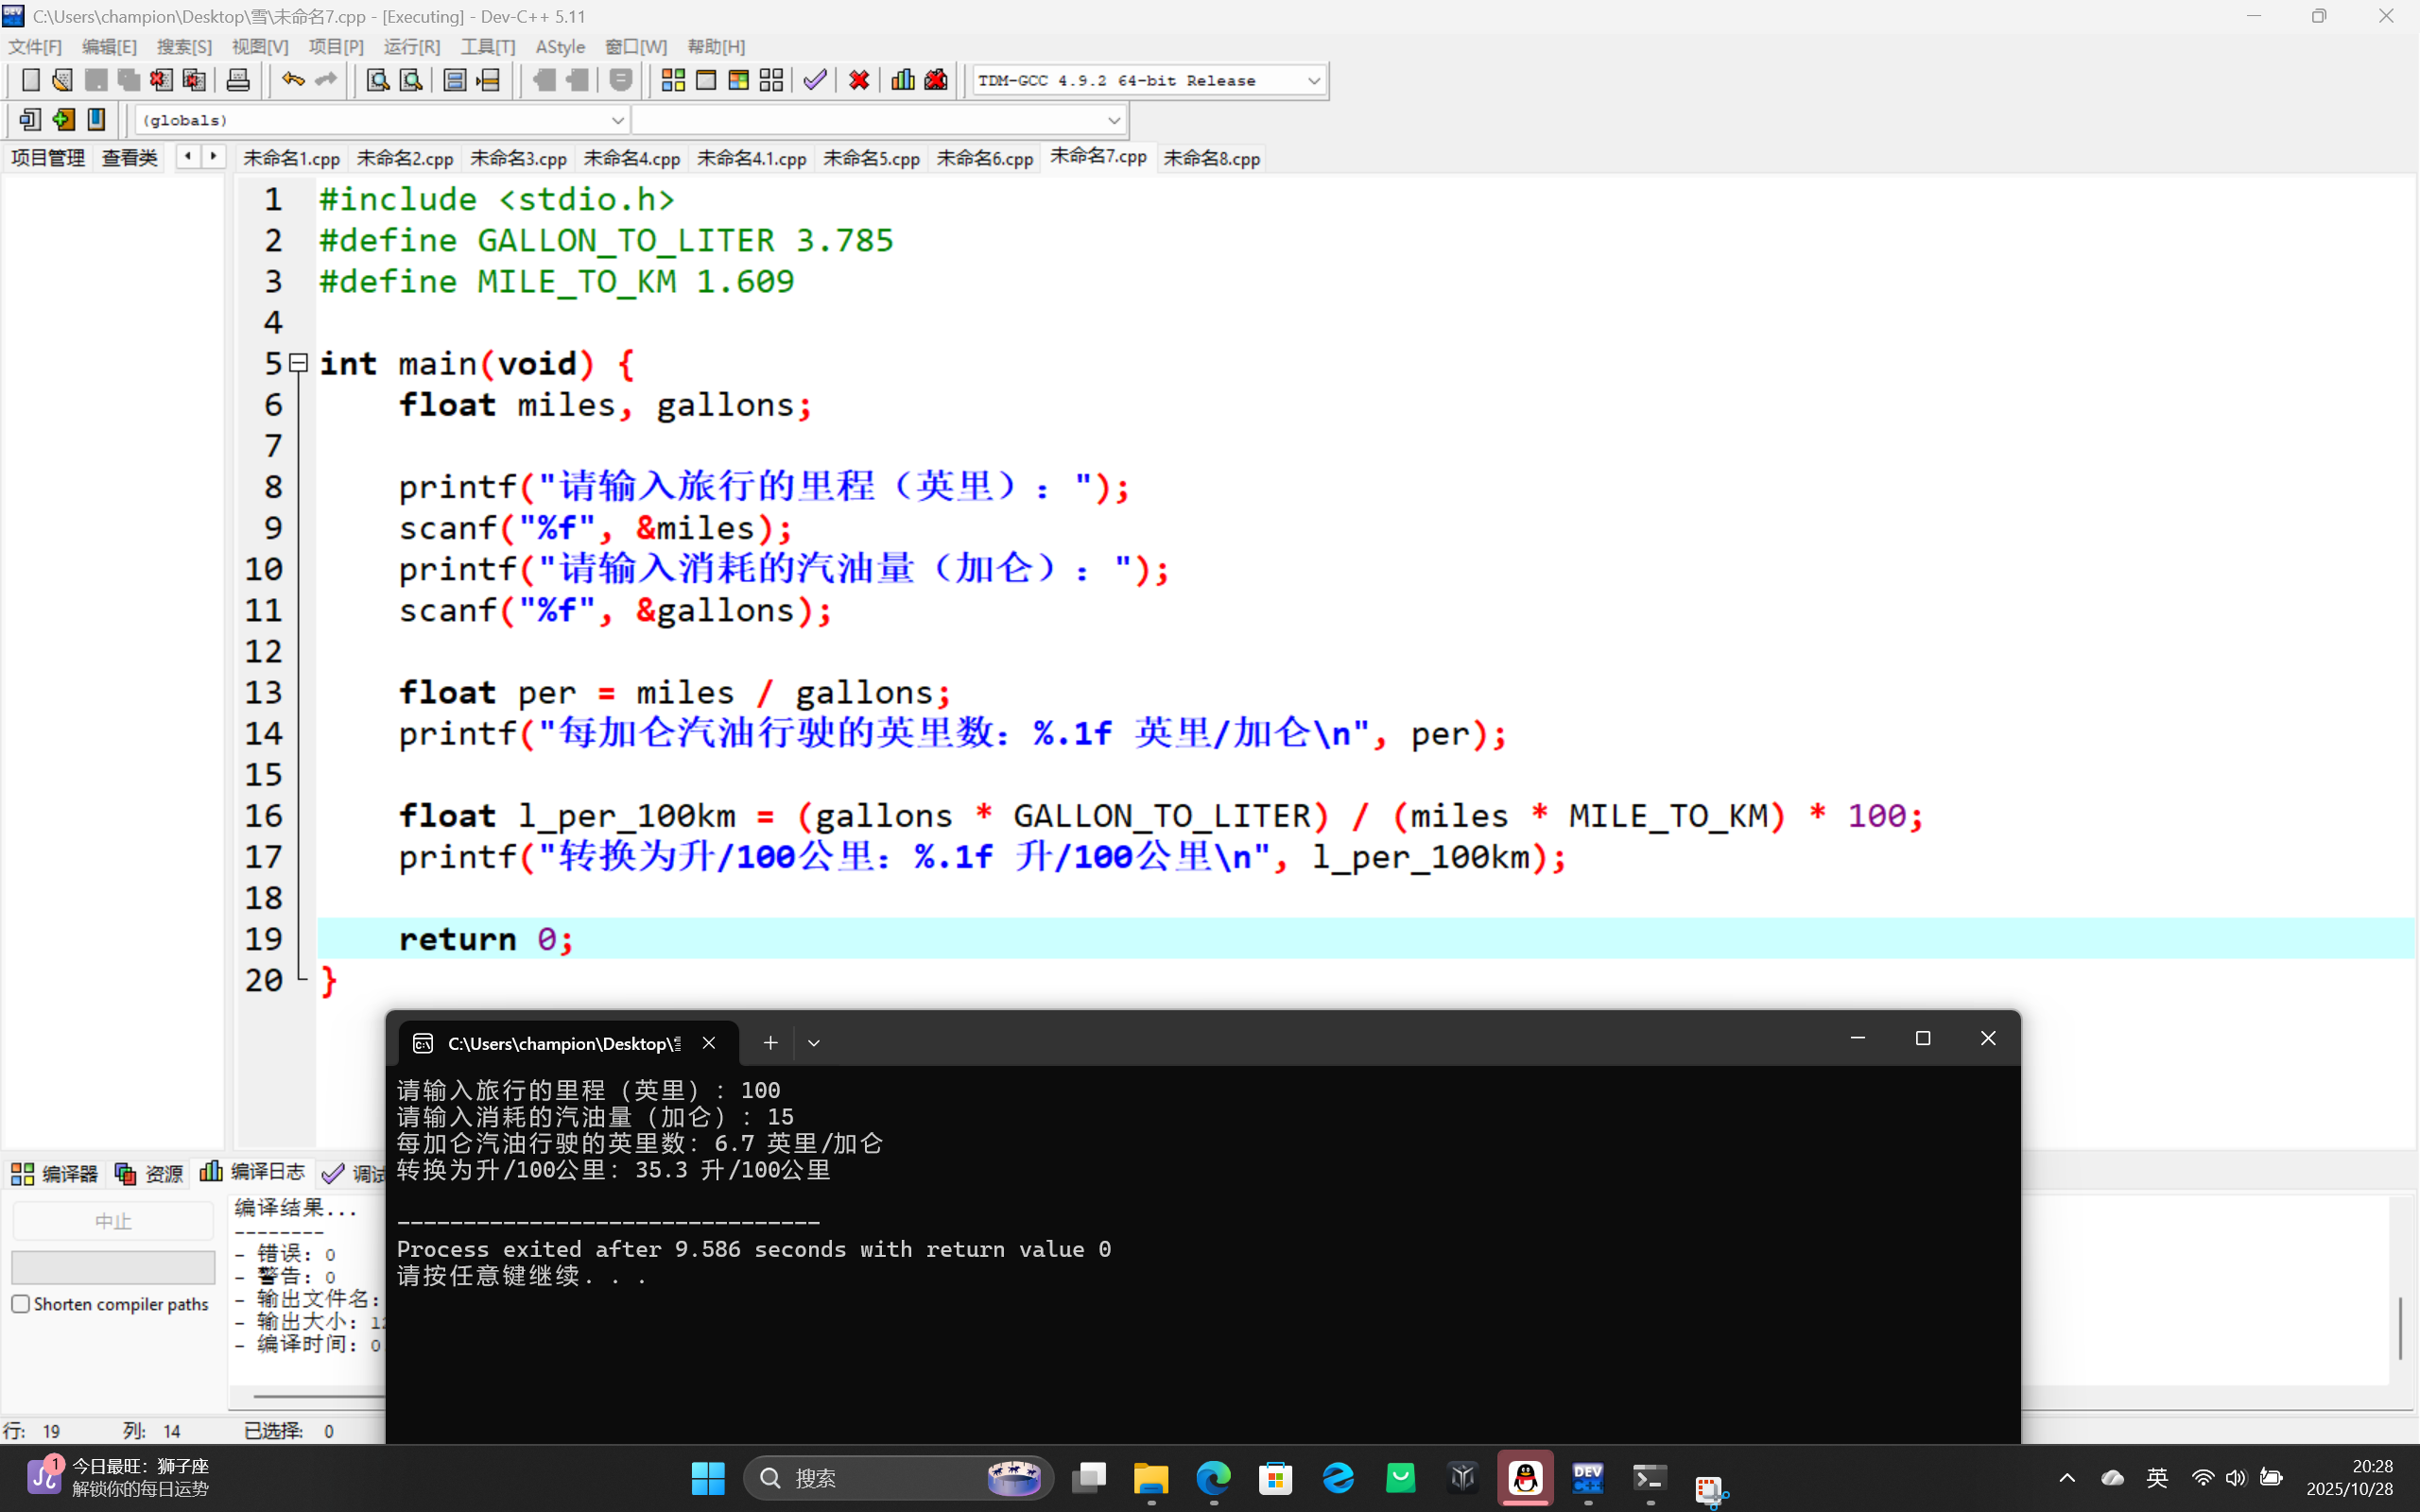
Task: Open the 运行[R] menu
Action: 411,46
